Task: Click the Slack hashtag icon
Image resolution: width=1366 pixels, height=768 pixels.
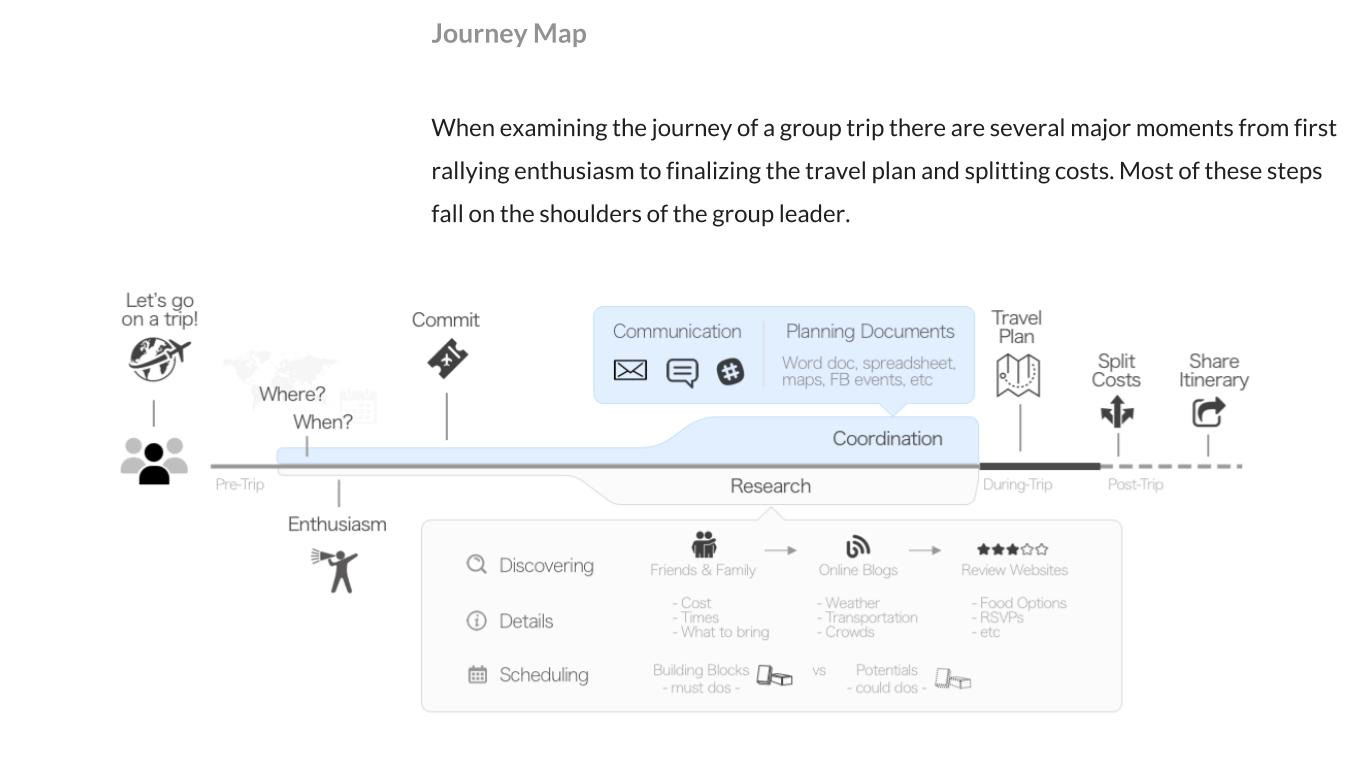Action: pyautogui.click(x=731, y=372)
